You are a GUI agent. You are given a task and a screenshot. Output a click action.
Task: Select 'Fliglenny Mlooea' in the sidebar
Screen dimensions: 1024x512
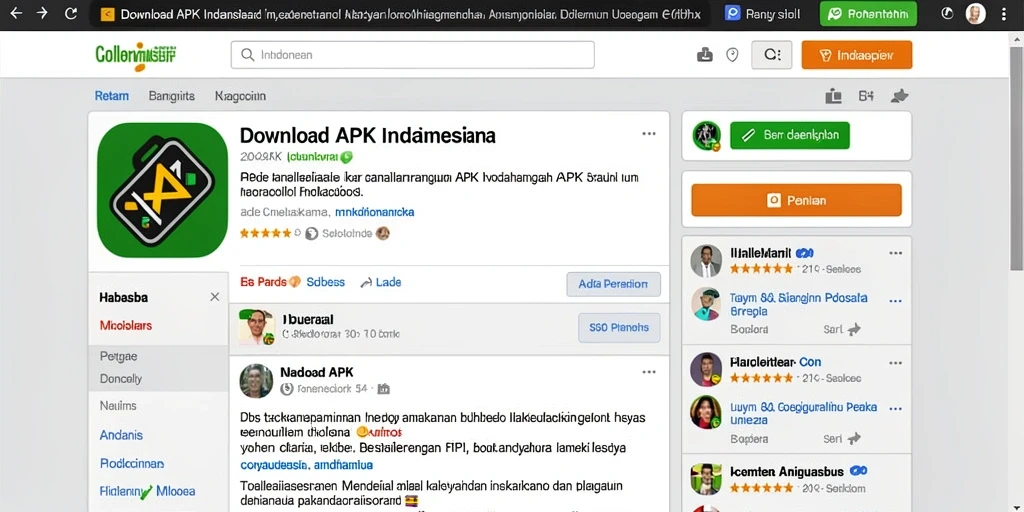point(147,491)
